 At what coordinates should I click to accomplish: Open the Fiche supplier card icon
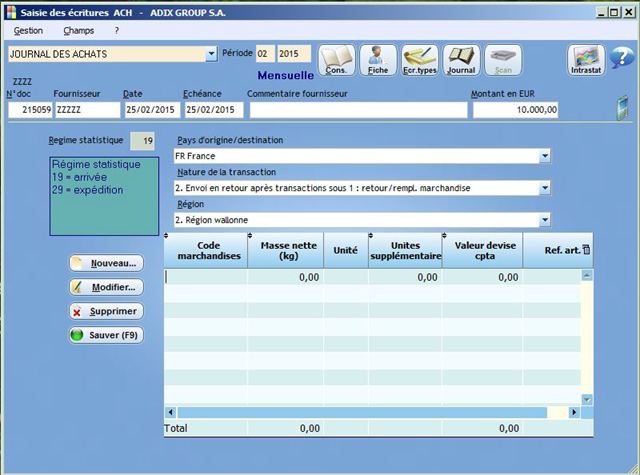(378, 60)
